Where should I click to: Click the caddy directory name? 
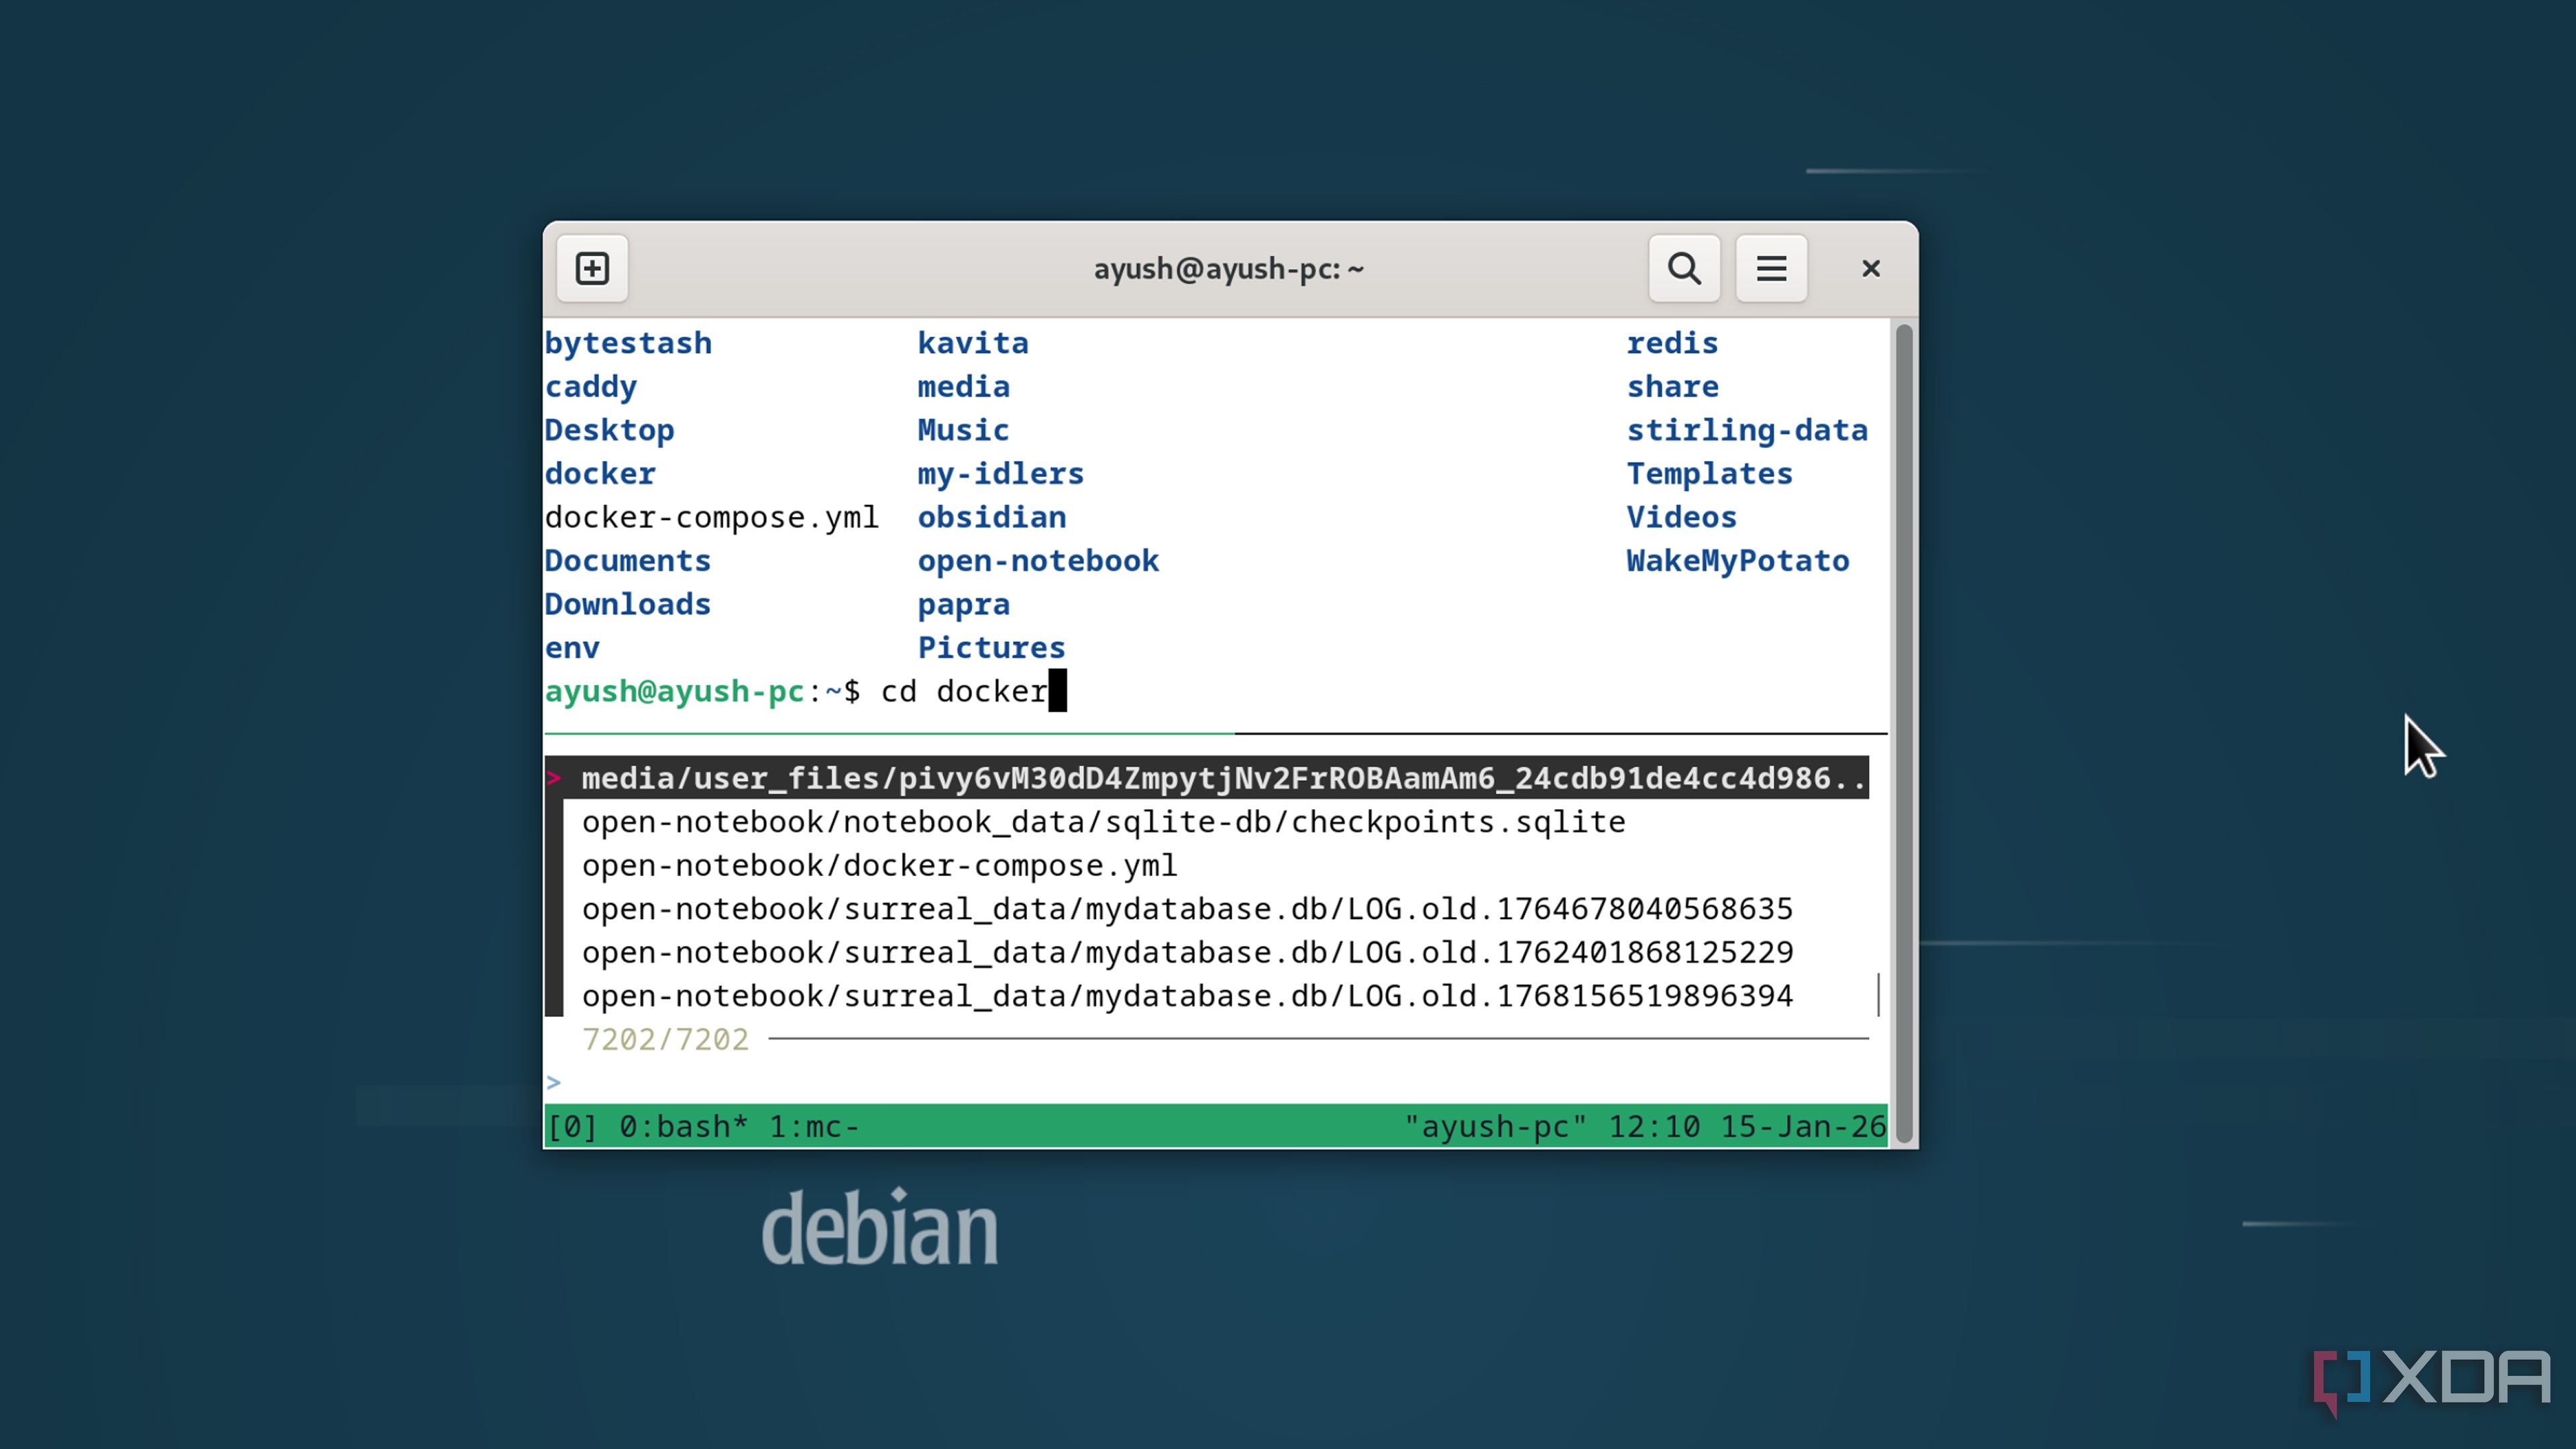click(x=591, y=387)
